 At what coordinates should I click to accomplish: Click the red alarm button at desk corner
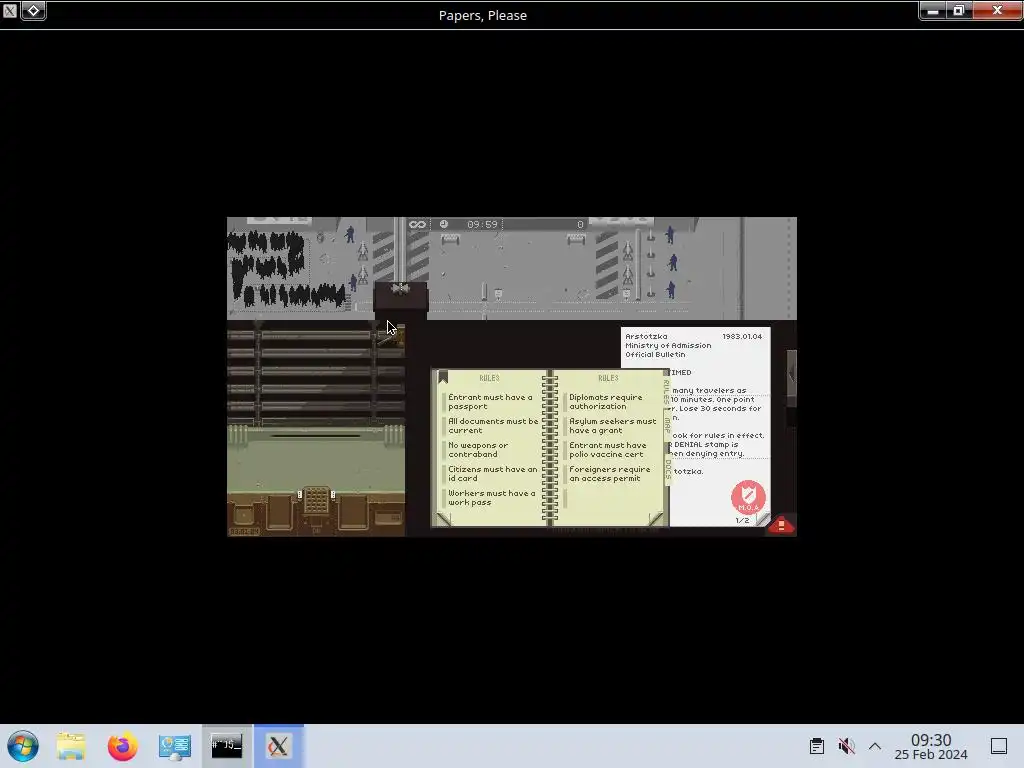[x=781, y=524]
